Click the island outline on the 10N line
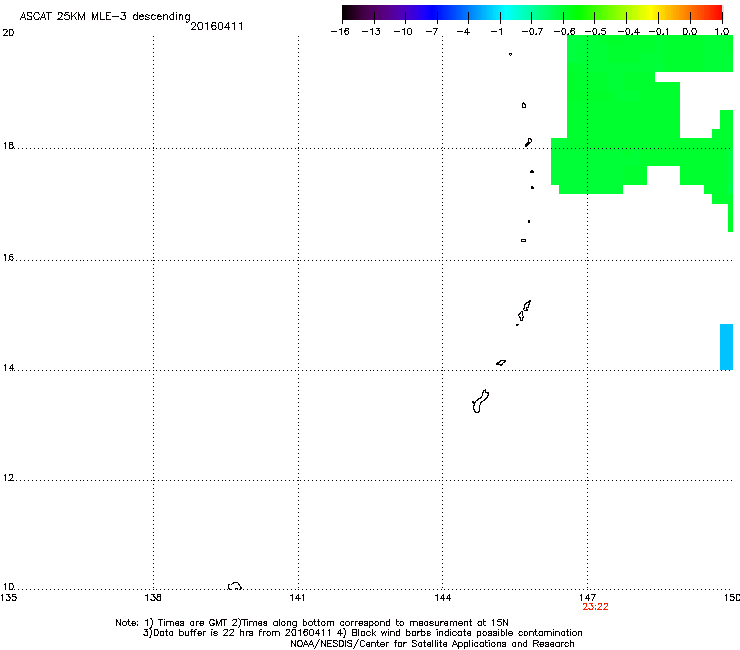The height and width of the screenshot is (650, 740). tap(235, 586)
